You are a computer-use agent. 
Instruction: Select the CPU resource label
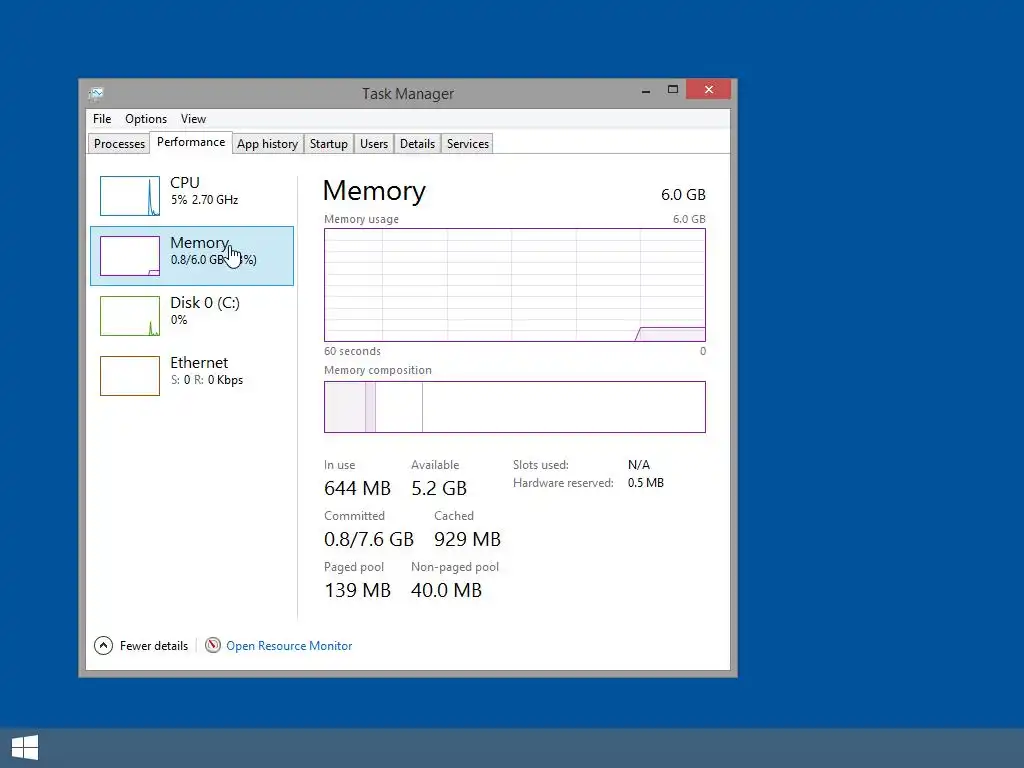pos(185,183)
